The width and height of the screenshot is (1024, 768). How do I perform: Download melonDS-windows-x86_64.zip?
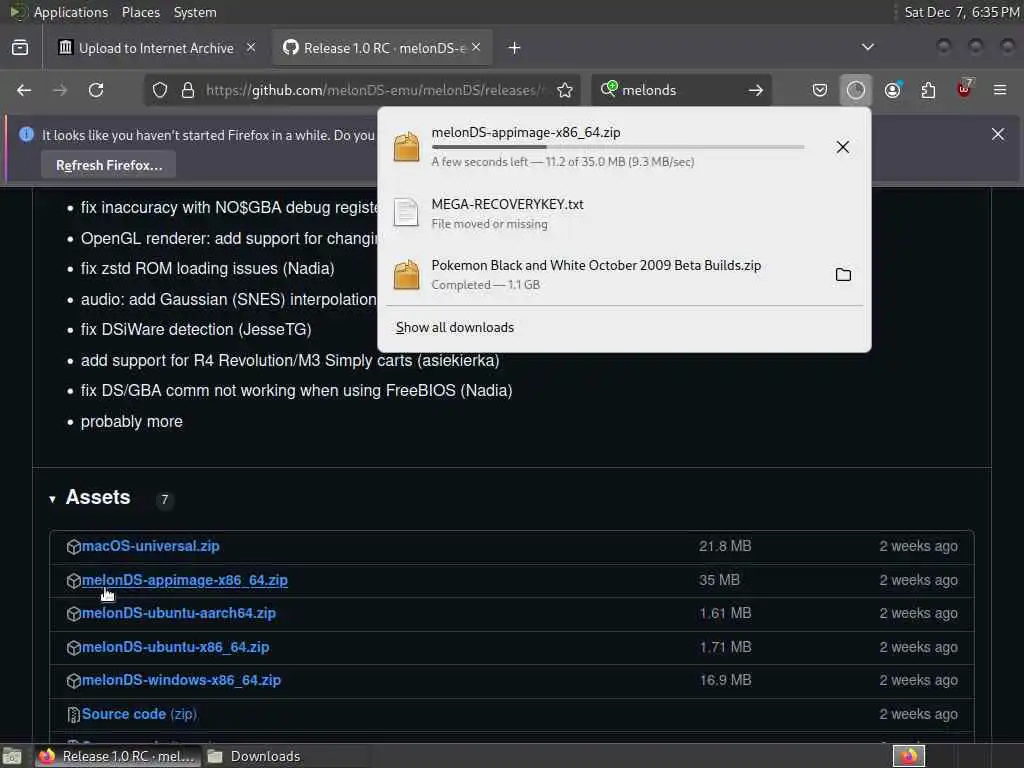click(181, 680)
